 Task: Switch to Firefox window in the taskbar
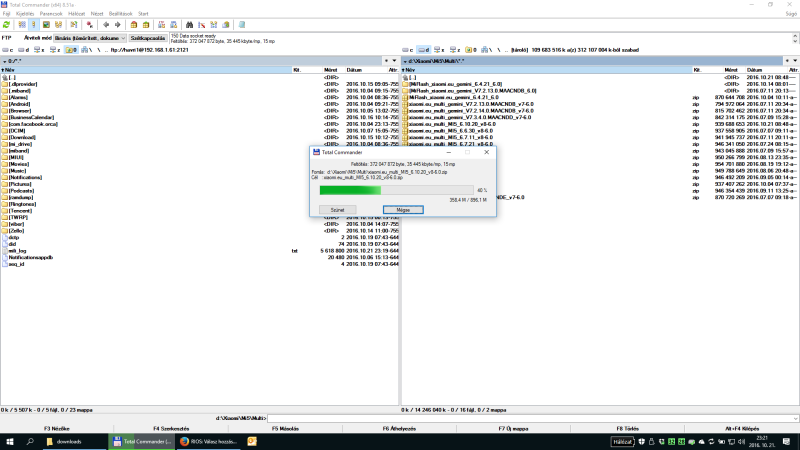click(x=208, y=442)
